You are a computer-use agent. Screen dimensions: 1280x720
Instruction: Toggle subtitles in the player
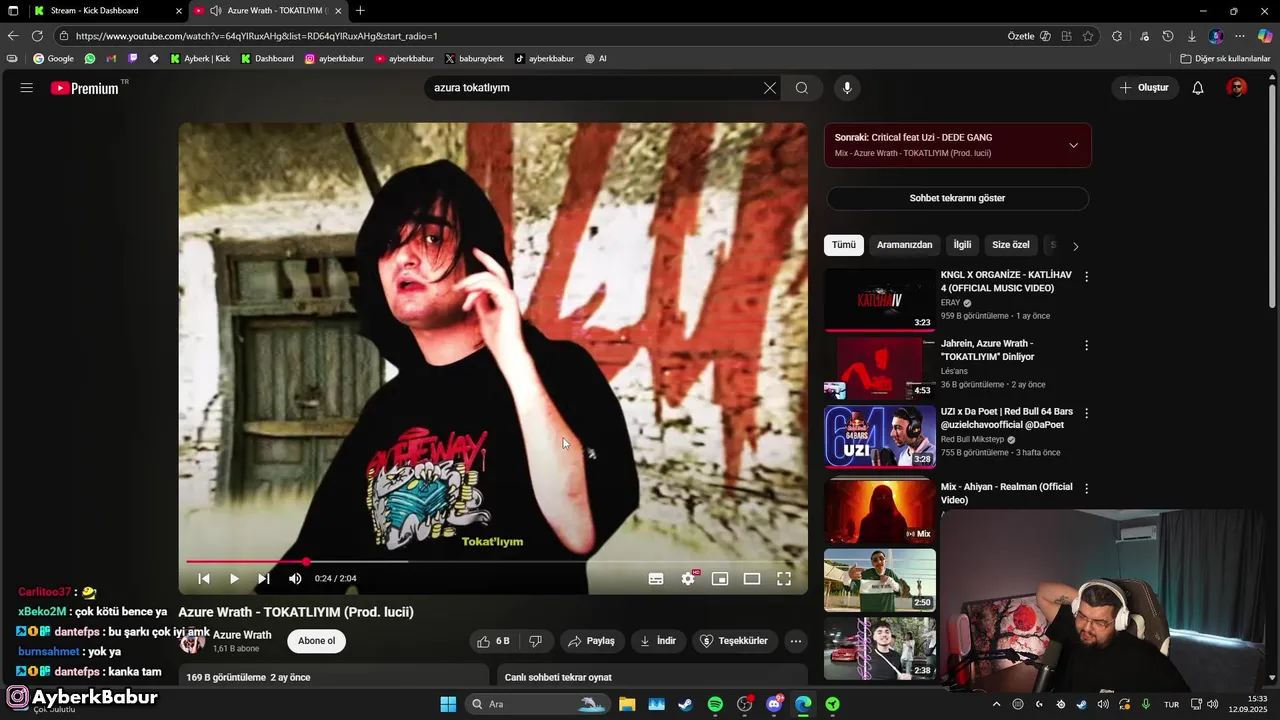pos(656,578)
